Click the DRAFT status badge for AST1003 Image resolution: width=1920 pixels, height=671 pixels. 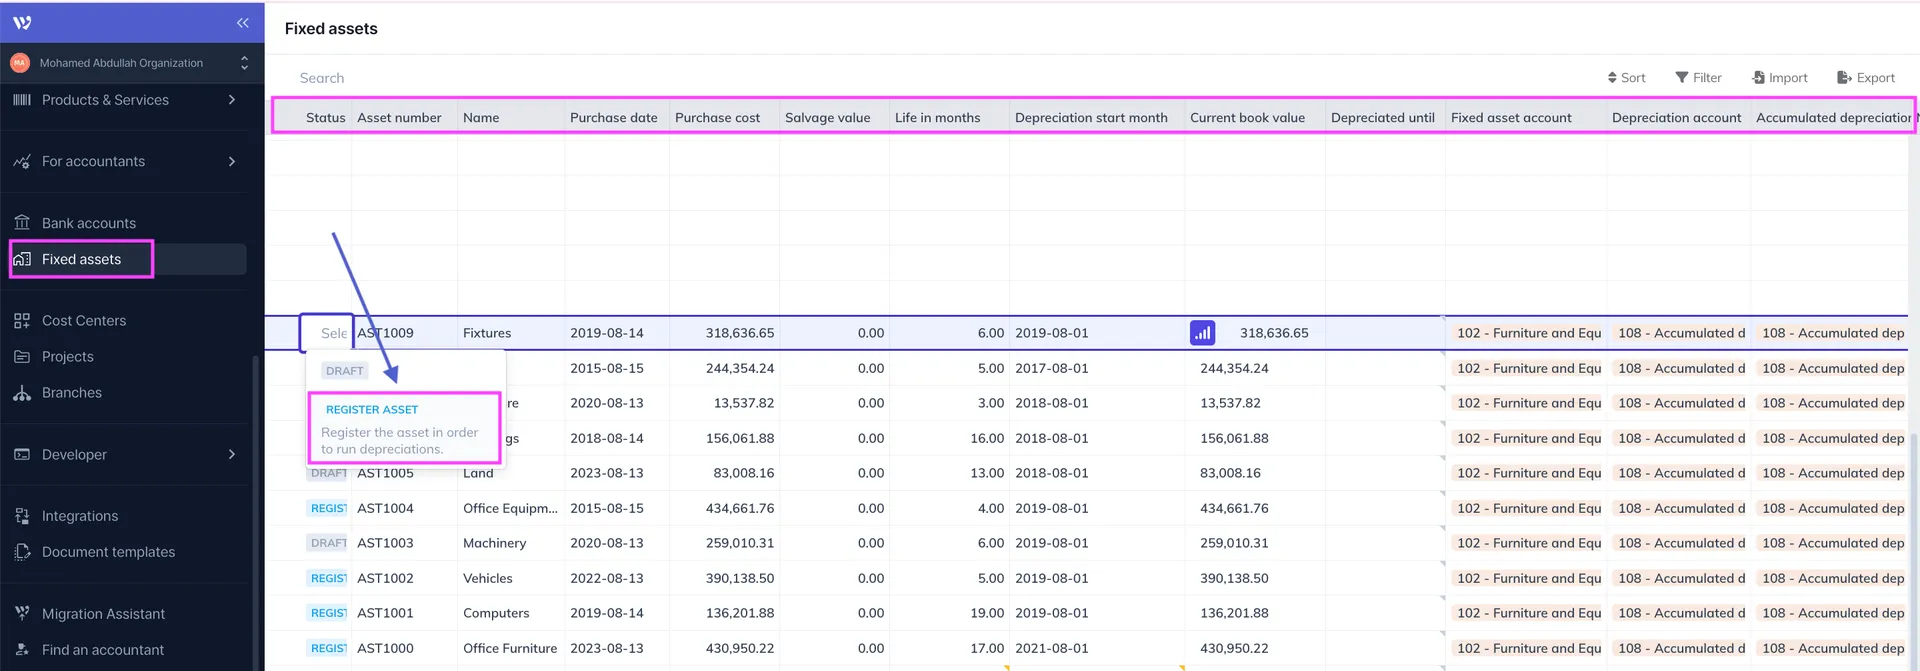[328, 543]
